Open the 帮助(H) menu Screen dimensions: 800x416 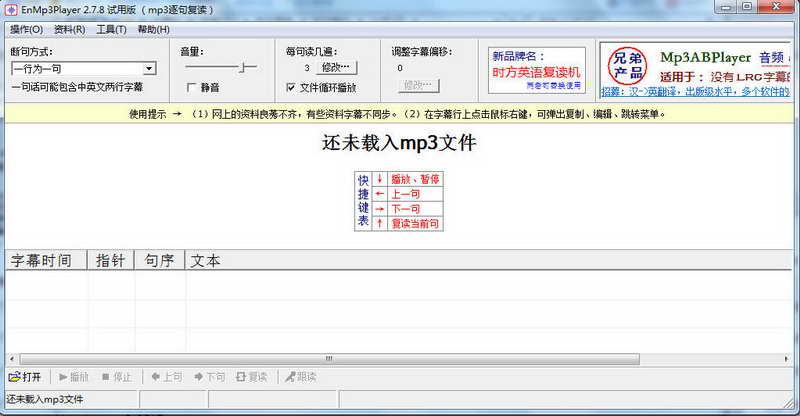point(154,30)
